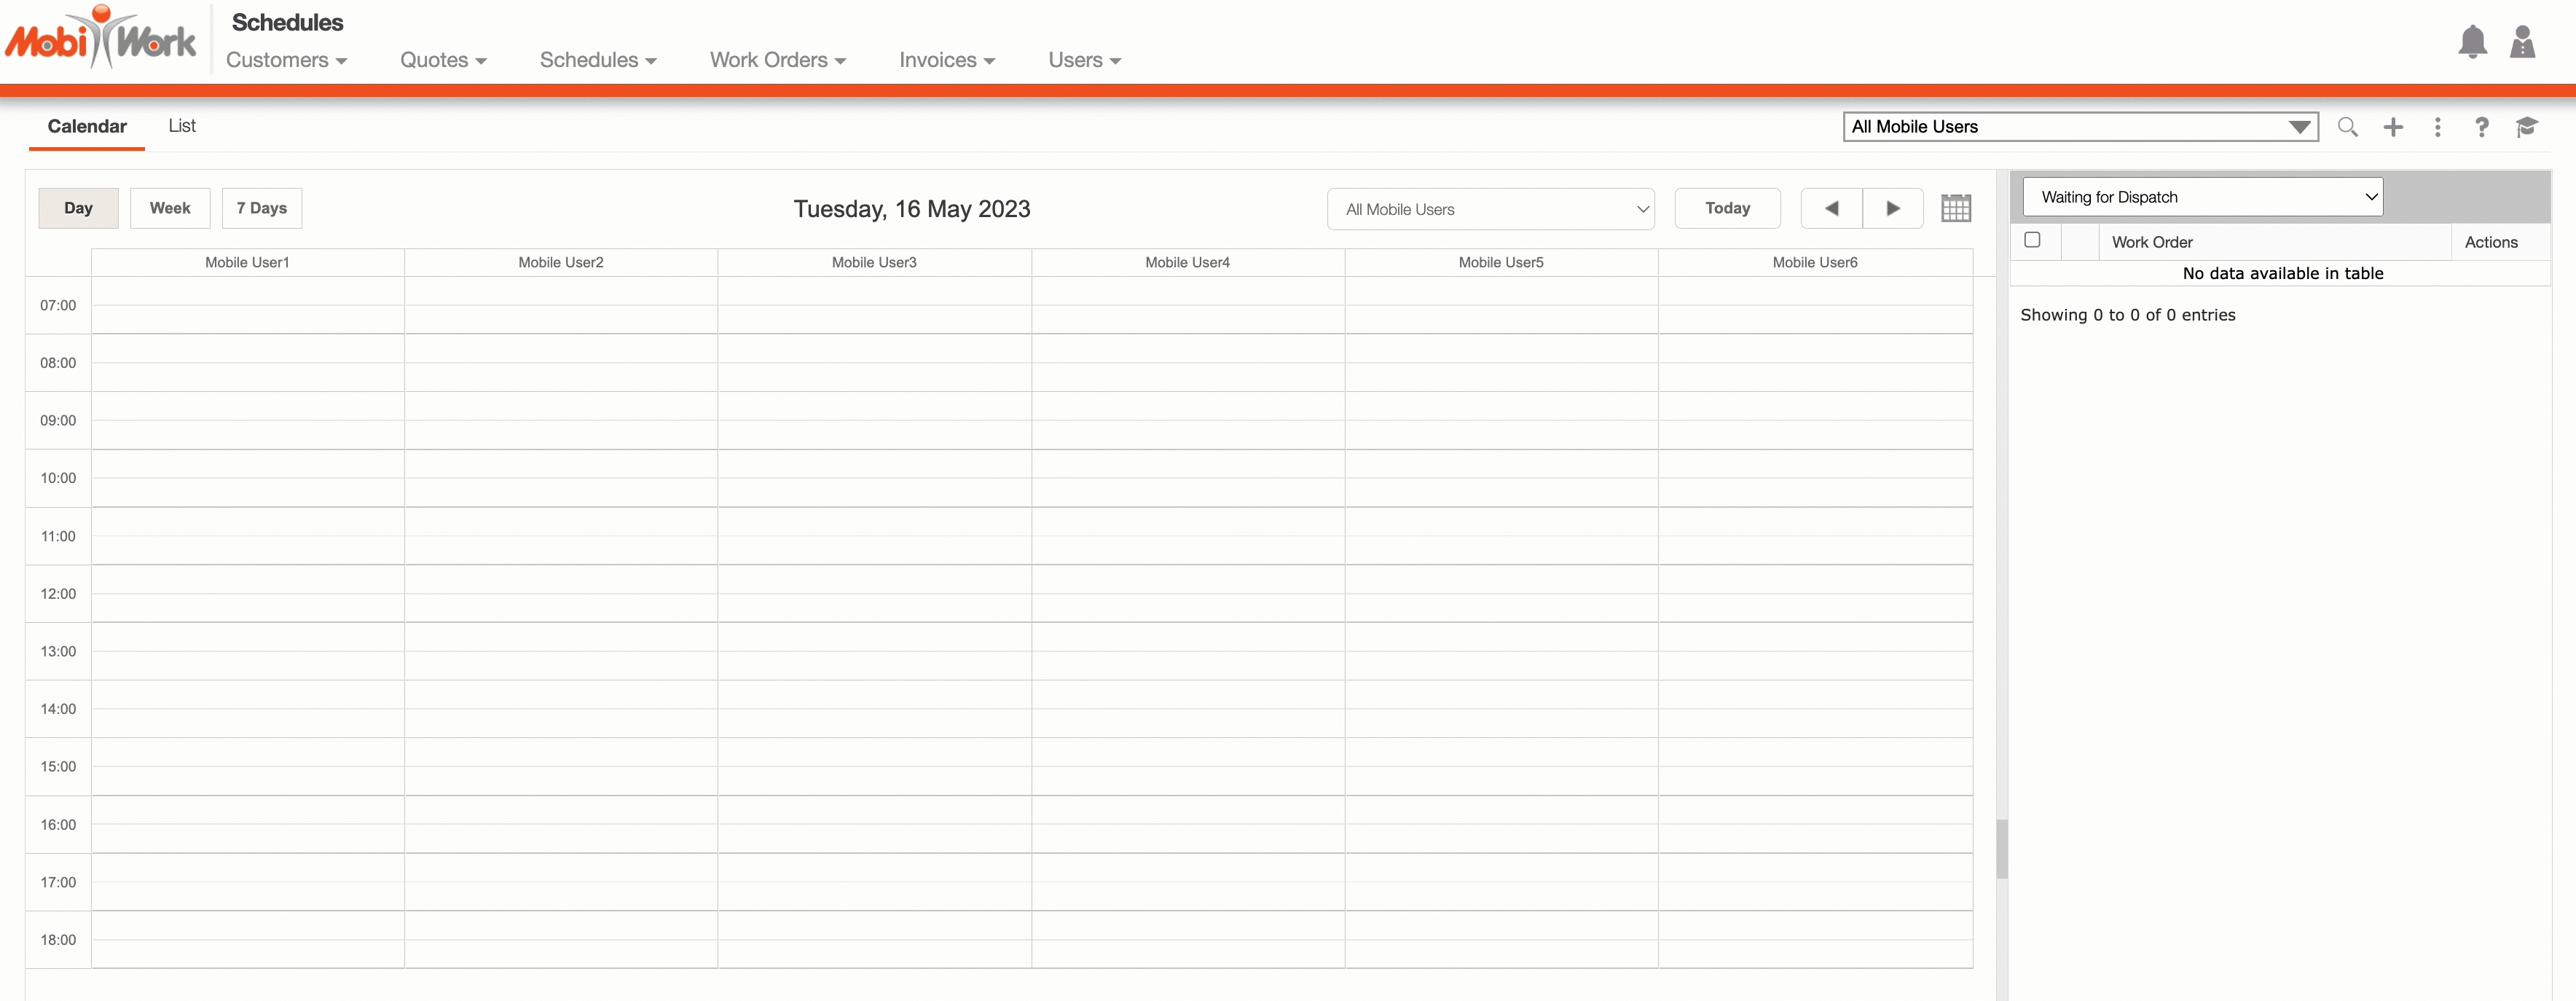Open All Mobile Users calendar filter dropdown

[x=1490, y=209]
